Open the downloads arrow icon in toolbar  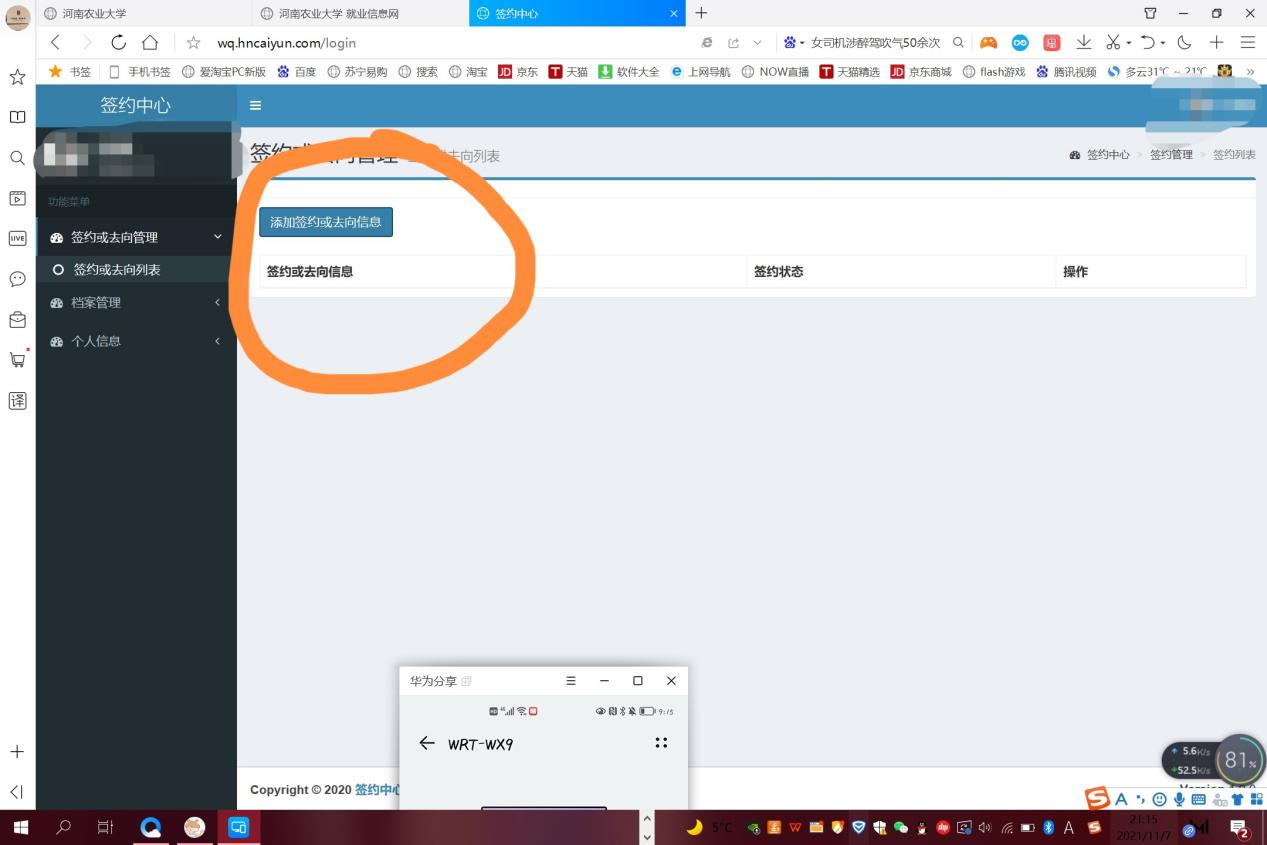1083,42
